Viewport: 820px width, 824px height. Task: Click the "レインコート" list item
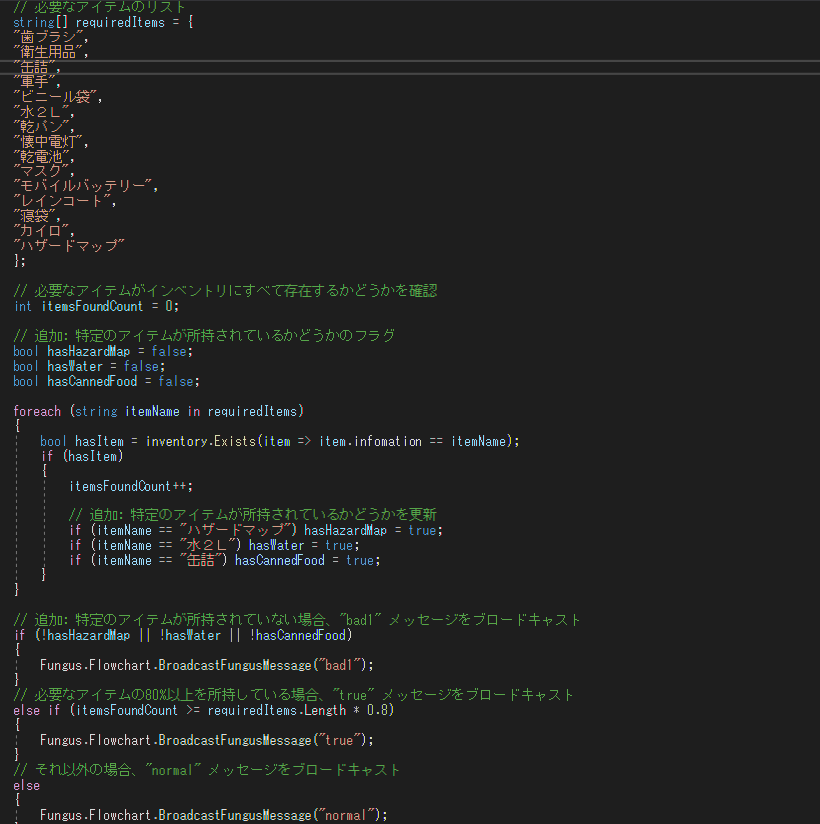click(x=64, y=201)
